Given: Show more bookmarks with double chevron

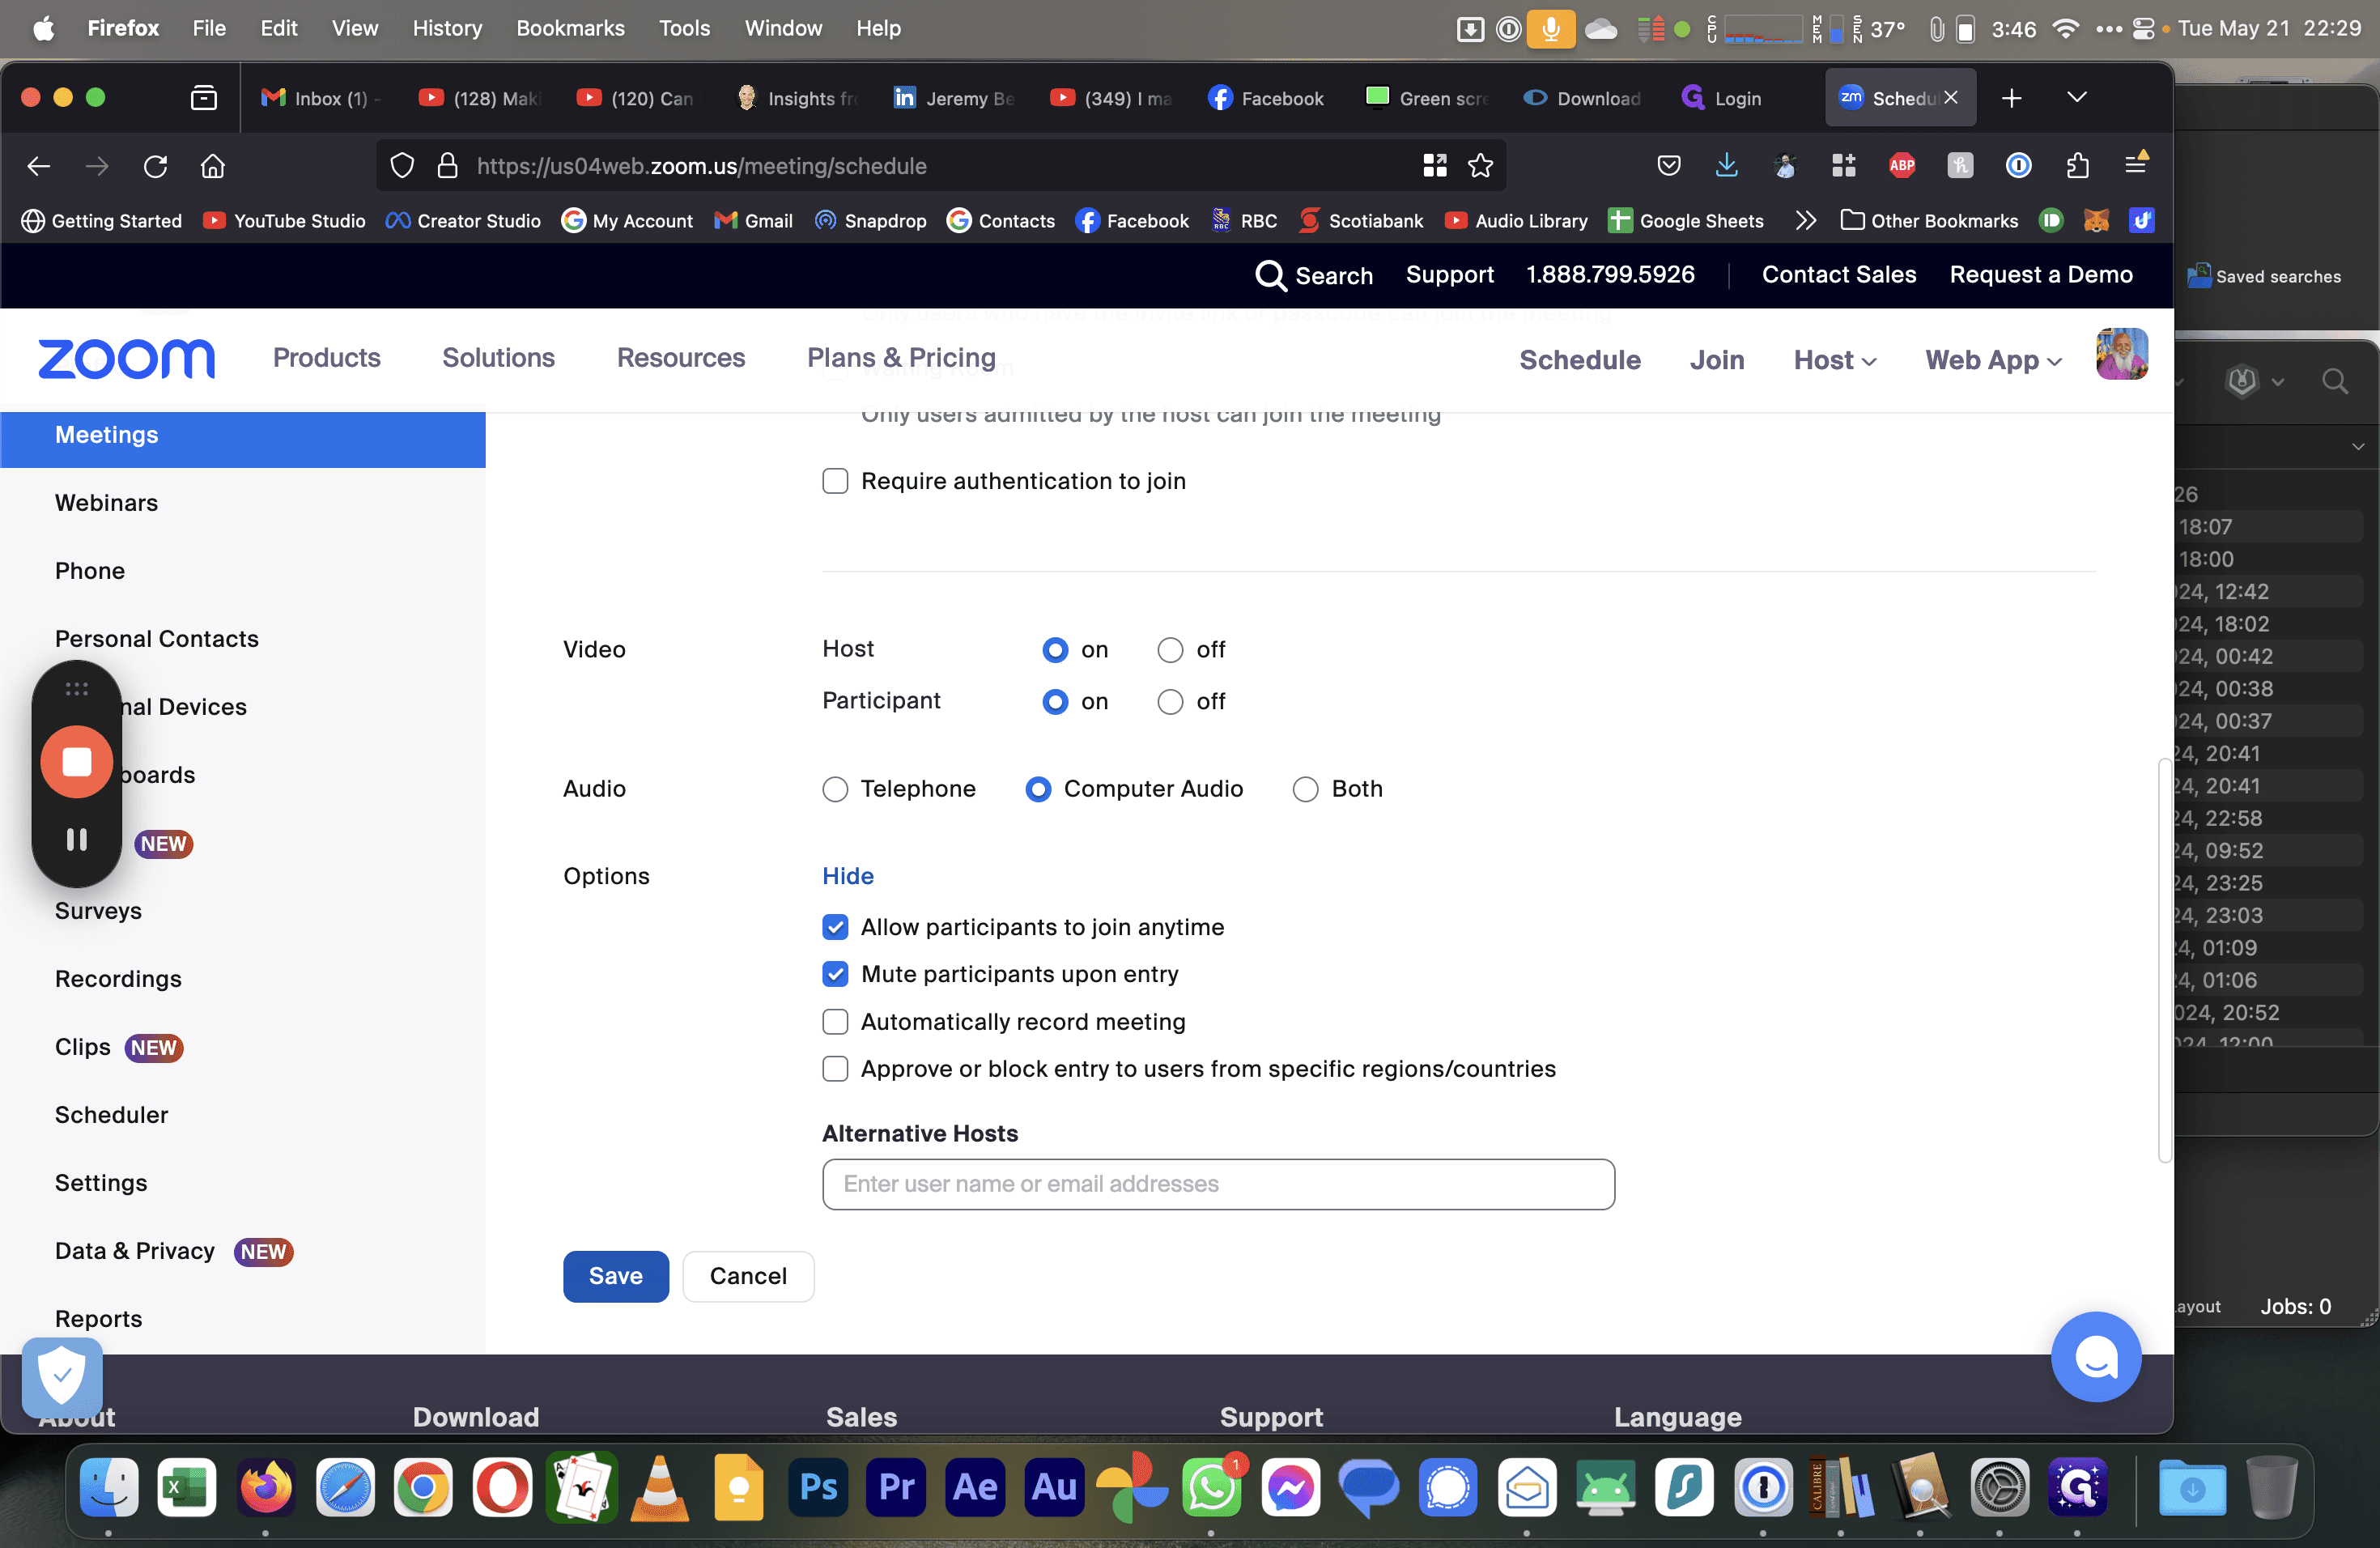Looking at the screenshot, I should click(1805, 221).
